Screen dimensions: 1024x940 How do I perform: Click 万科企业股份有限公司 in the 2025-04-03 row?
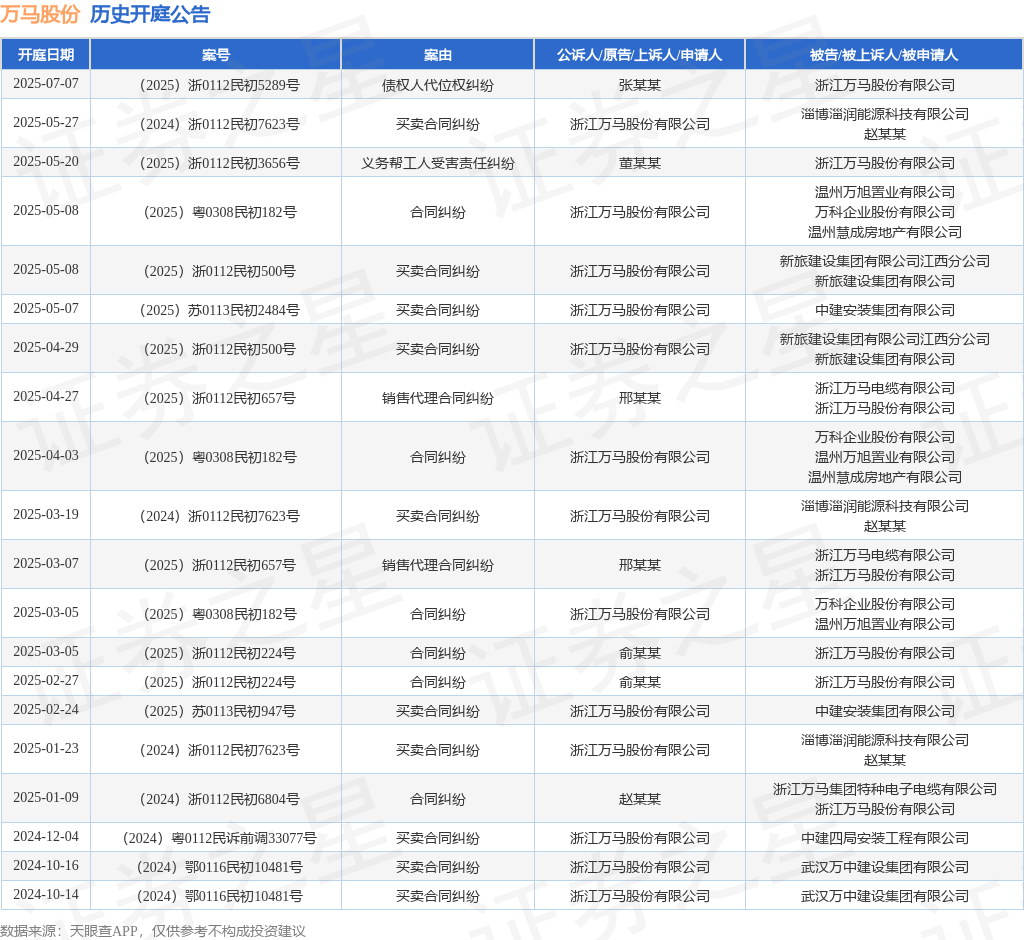click(x=884, y=437)
